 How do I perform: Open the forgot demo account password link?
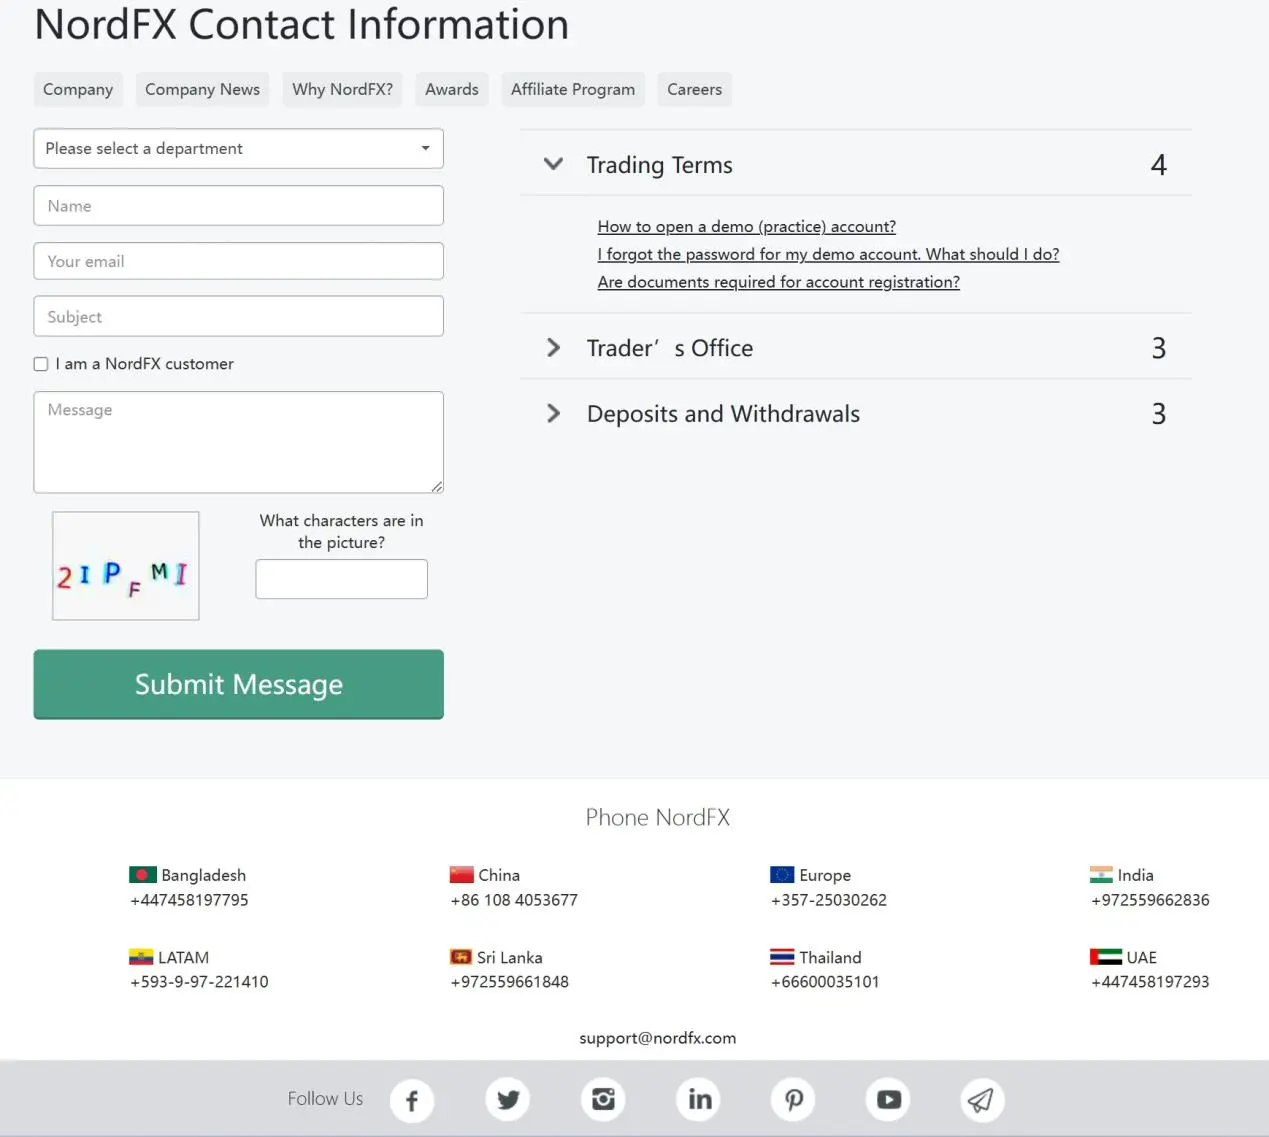(x=828, y=254)
